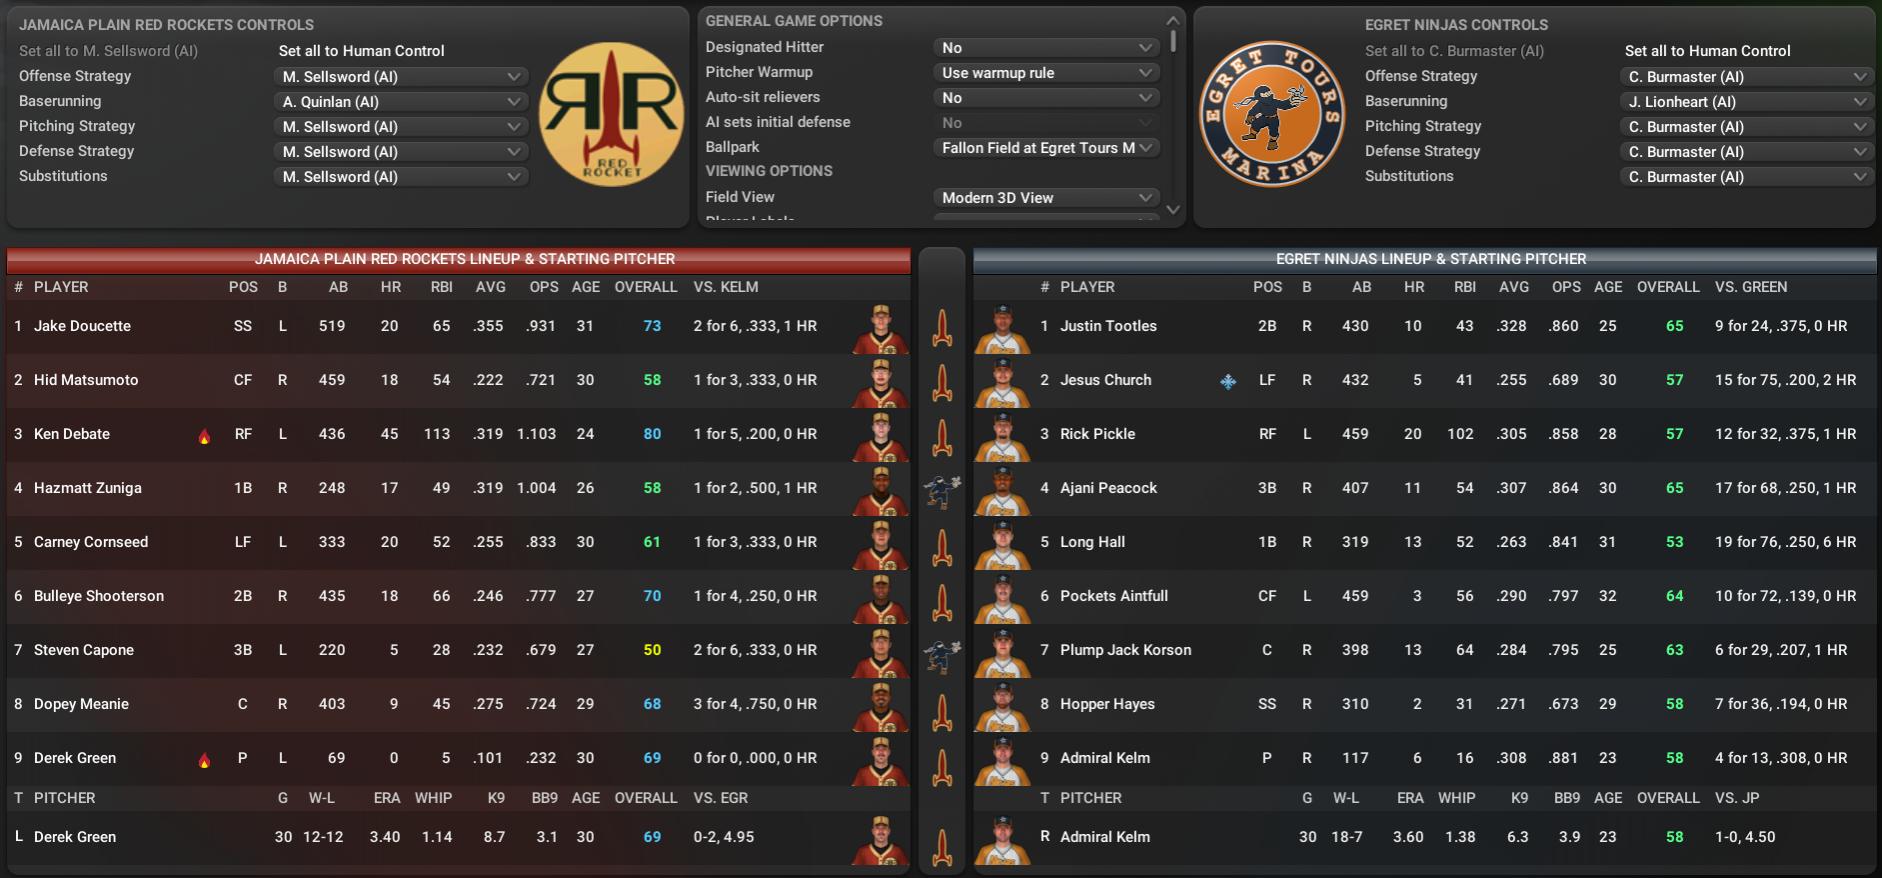Image resolution: width=1882 pixels, height=878 pixels.
Task: Open the Egret Ninjas Baserunning dropdown
Action: pyautogui.click(x=1745, y=102)
